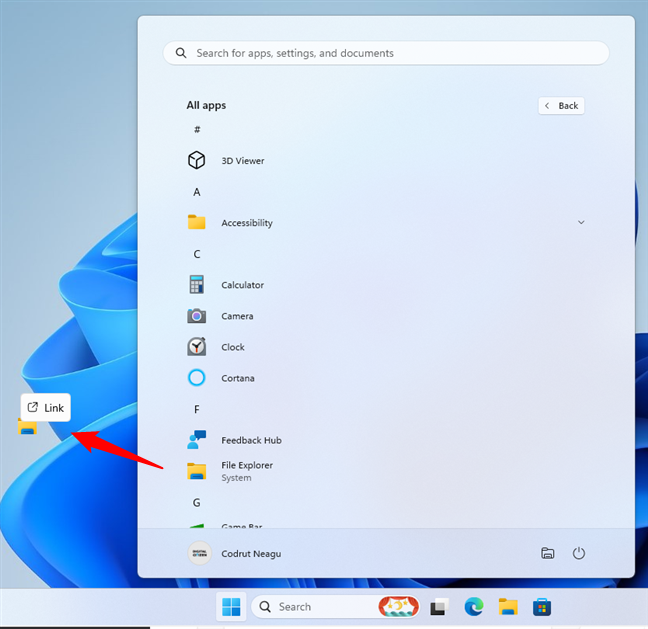
Task: Open the File Explorer folder shortcut beside power
Action: coord(548,553)
